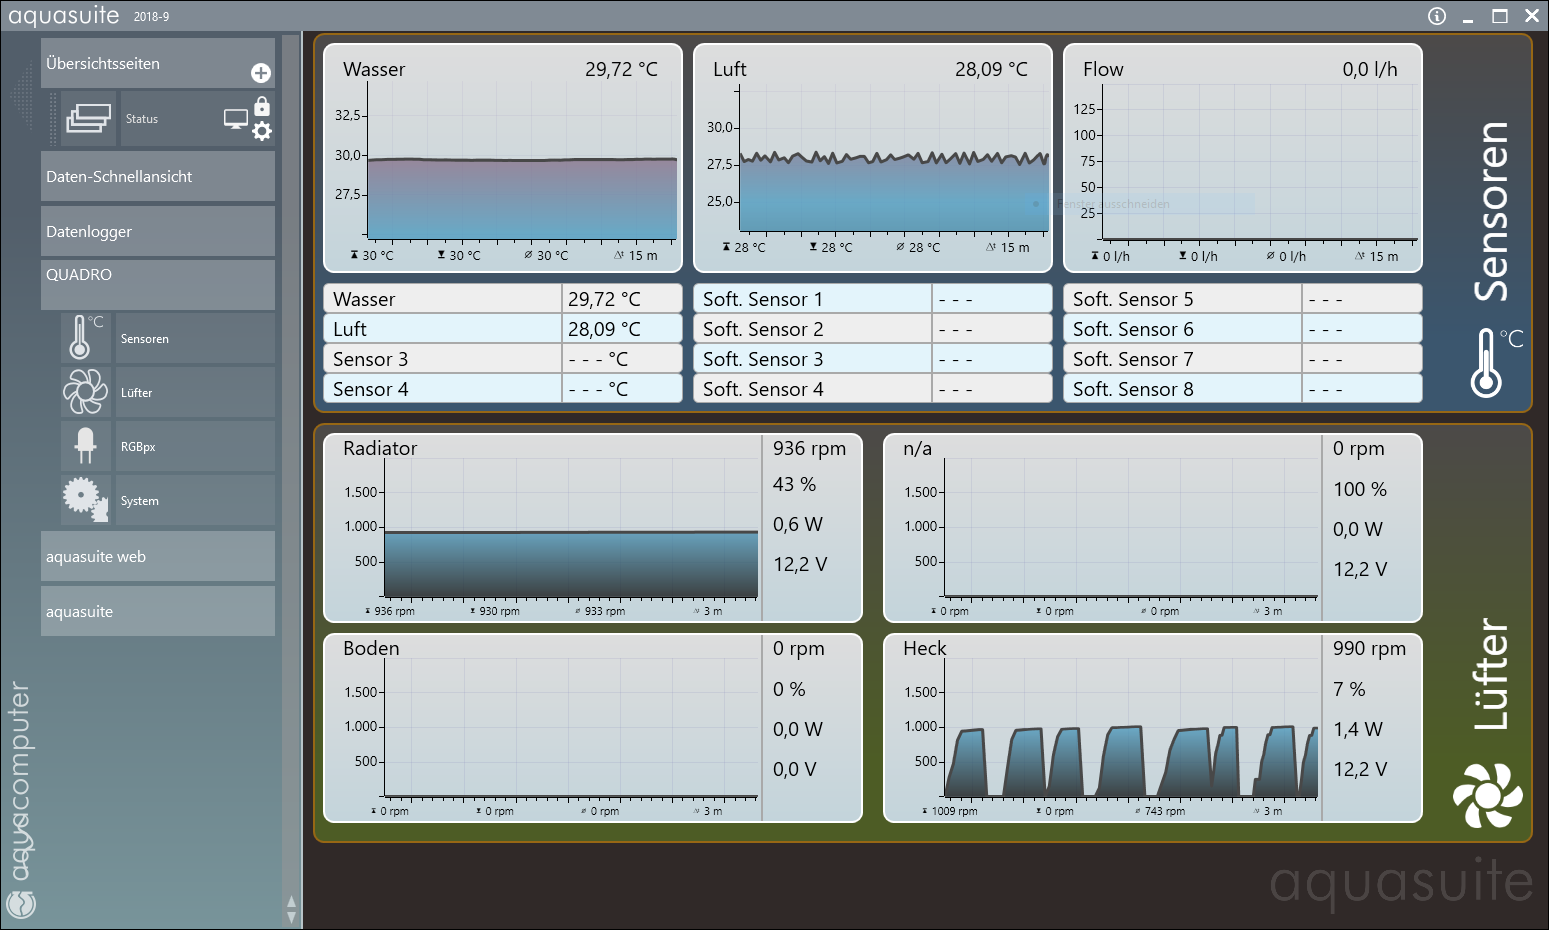The width and height of the screenshot is (1549, 930).
Task: Click the Soft. Sensor 8 row
Action: (x=1243, y=389)
